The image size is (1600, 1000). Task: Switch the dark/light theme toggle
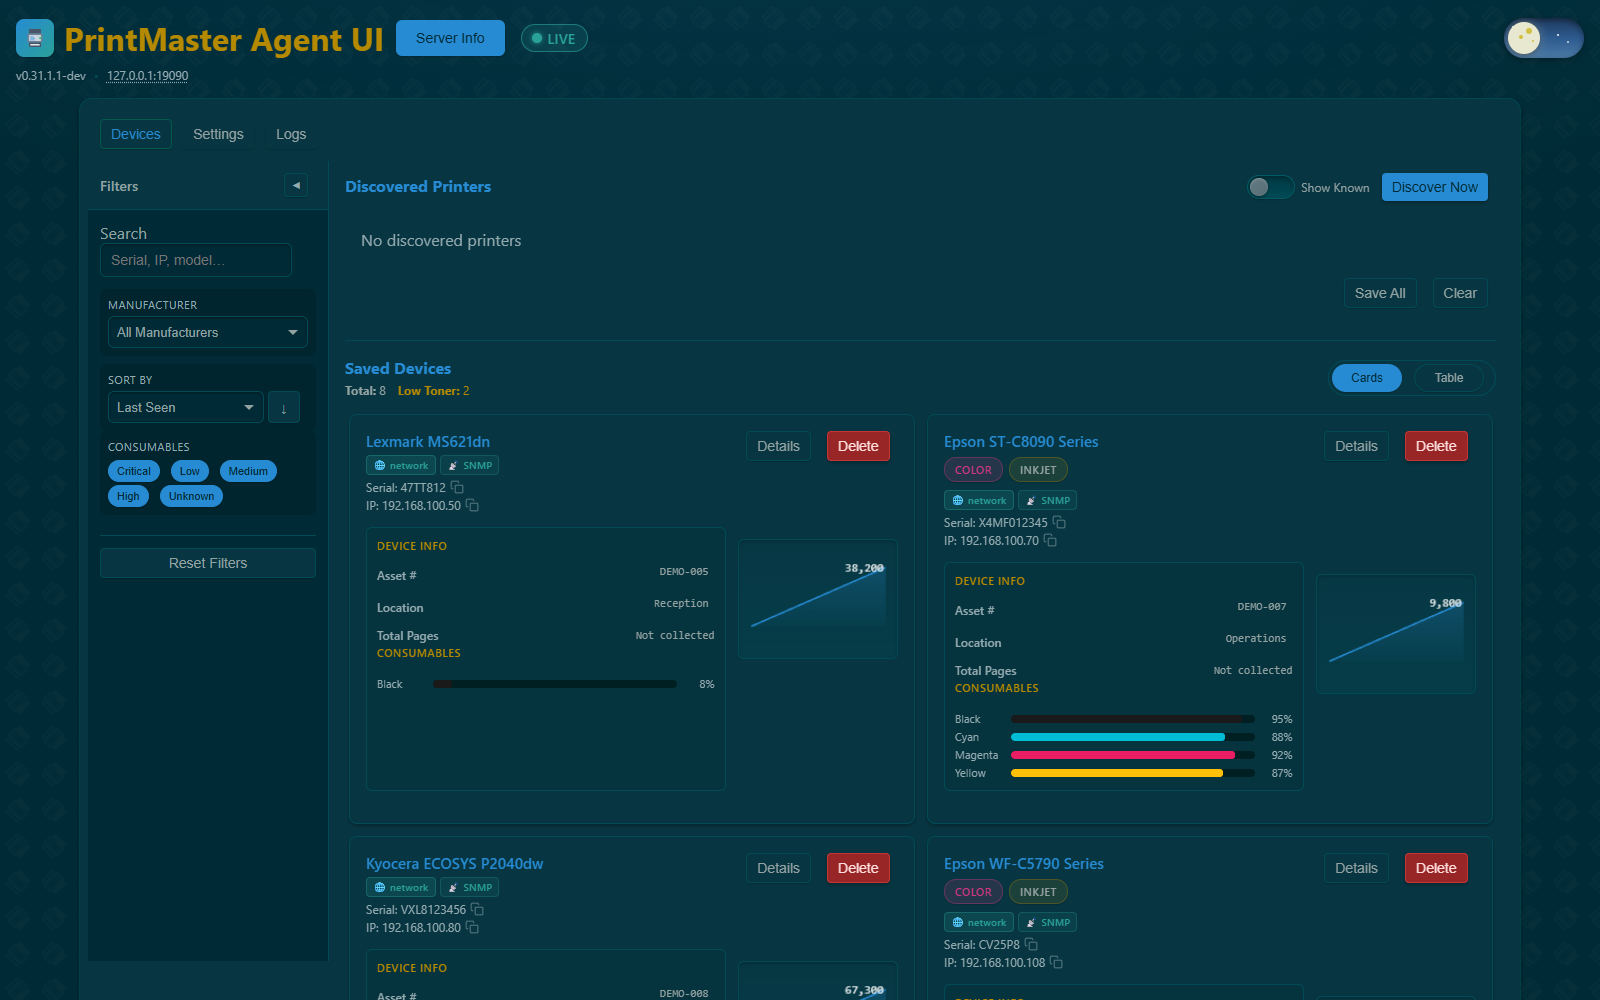tap(1544, 38)
